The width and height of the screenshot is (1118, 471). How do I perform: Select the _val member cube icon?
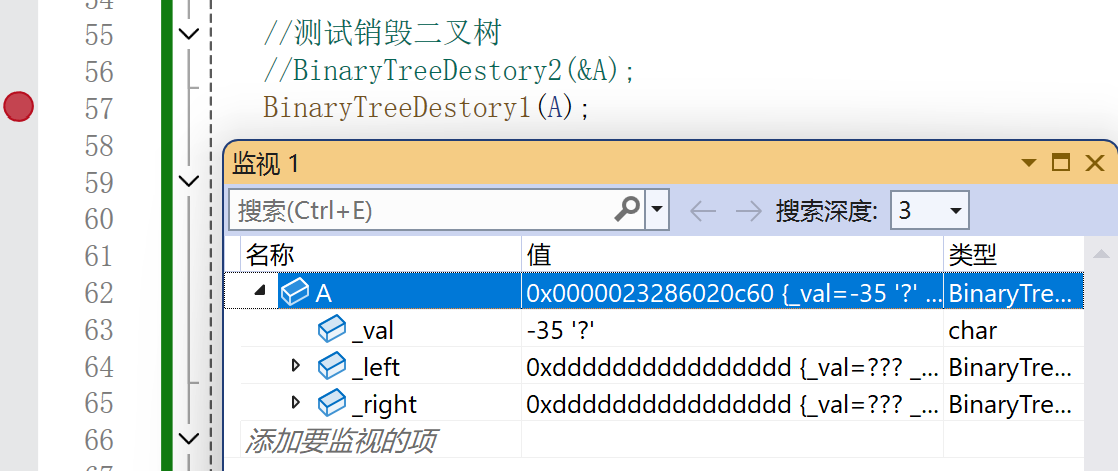pyautogui.click(x=332, y=330)
